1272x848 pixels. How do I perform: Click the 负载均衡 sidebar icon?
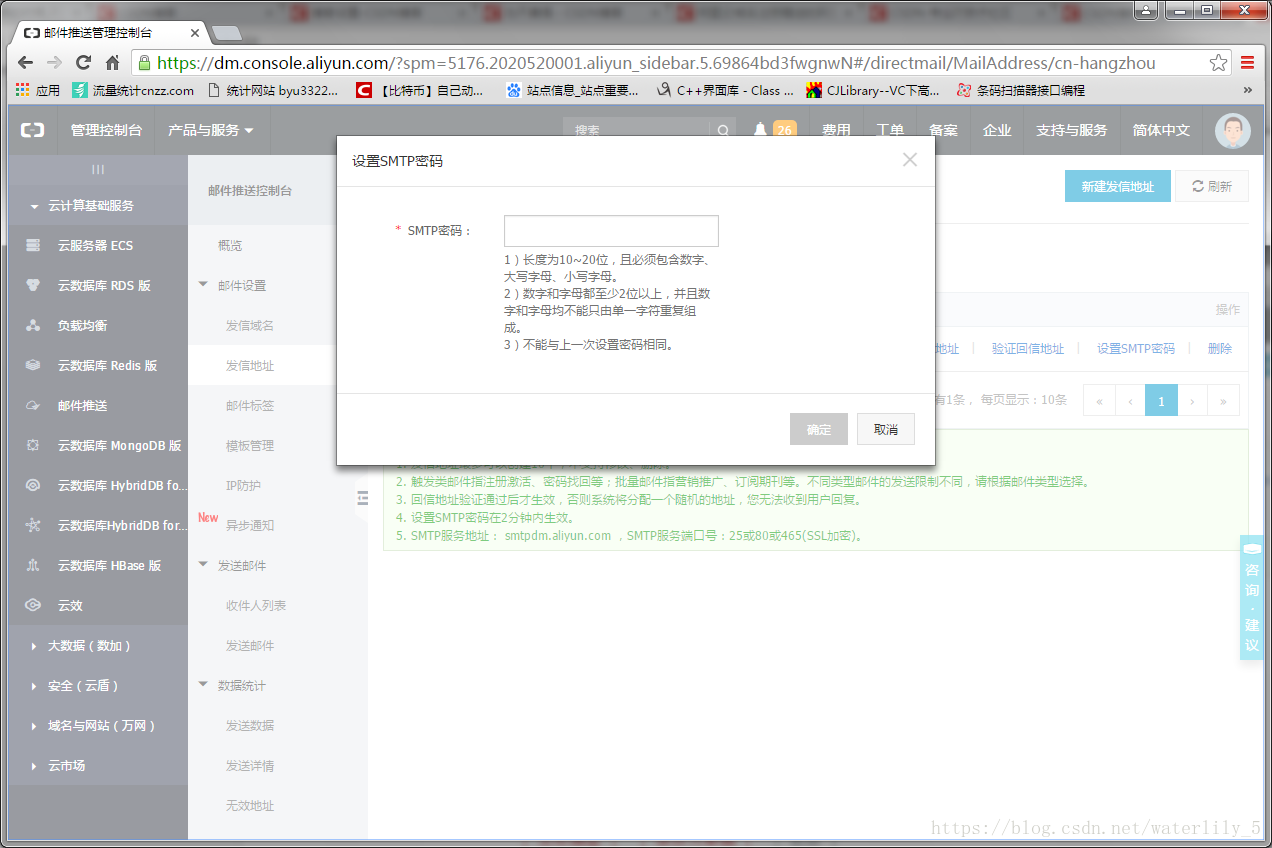(33, 325)
